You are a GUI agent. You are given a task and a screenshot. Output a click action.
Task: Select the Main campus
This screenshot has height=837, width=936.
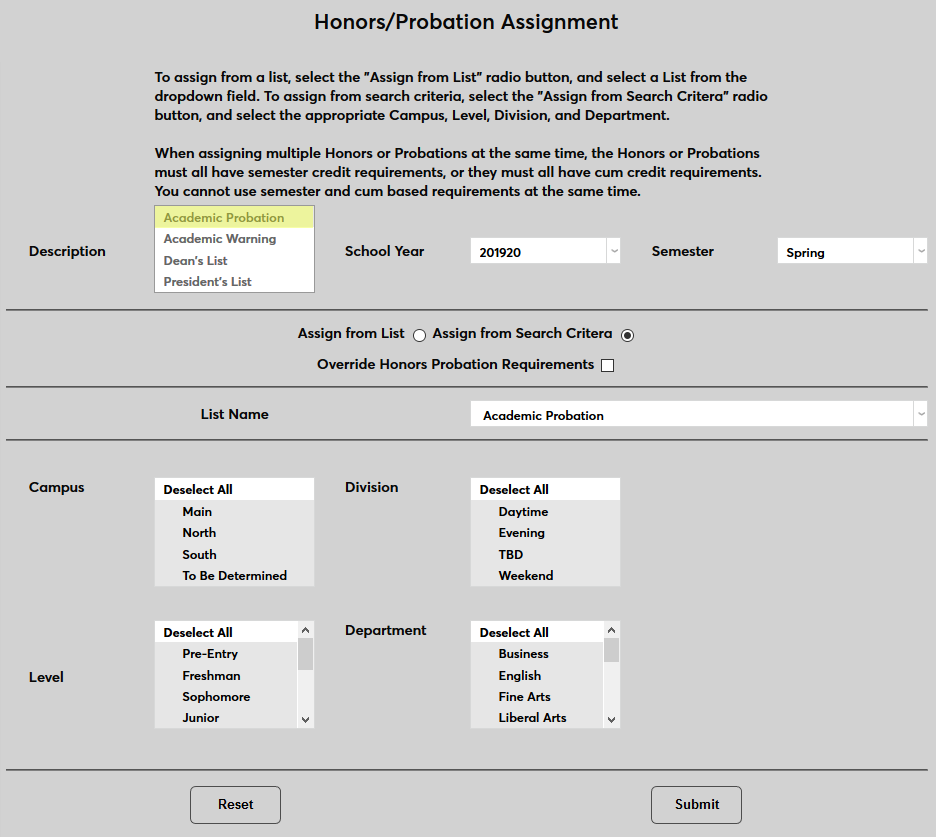(197, 511)
